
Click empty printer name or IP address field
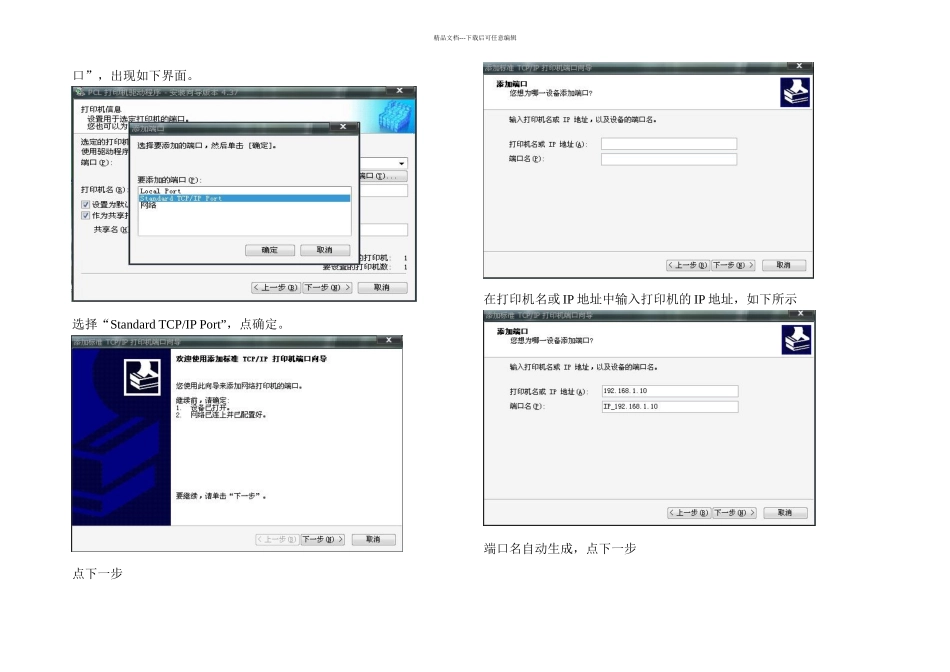[669, 144]
